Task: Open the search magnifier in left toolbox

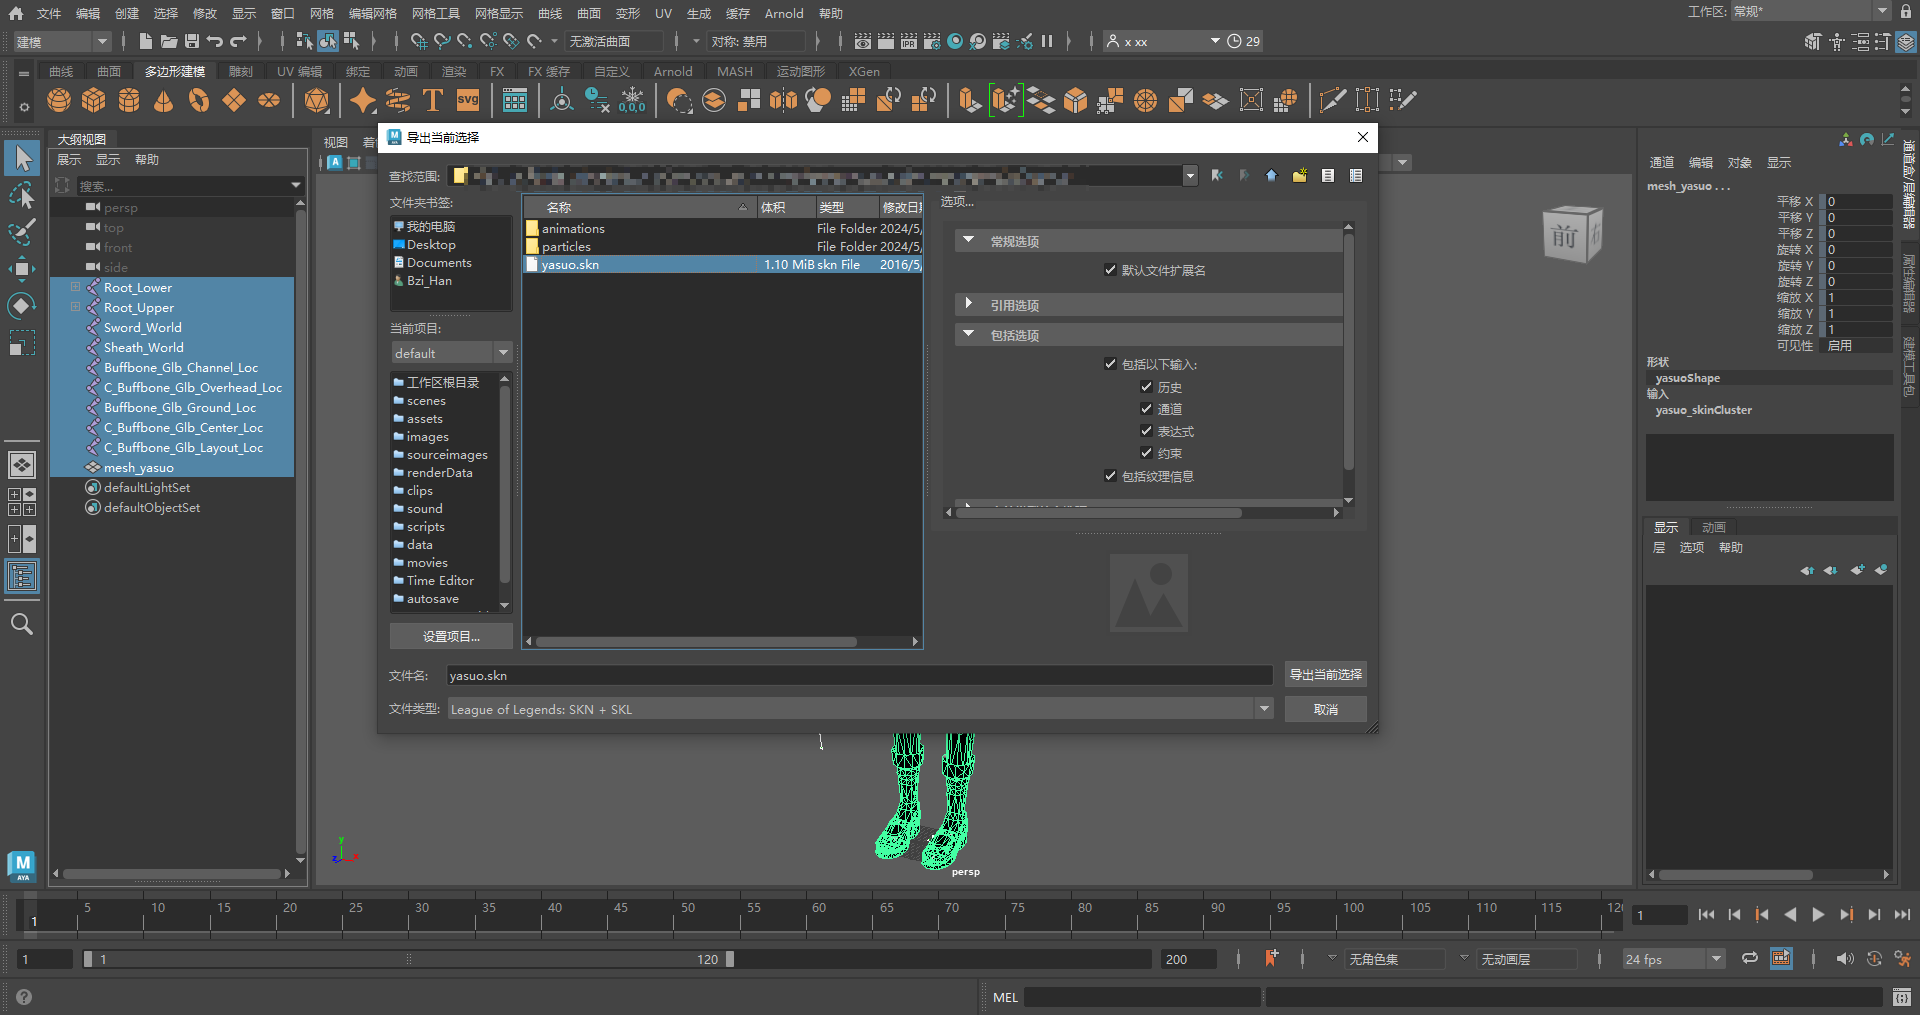Action: coord(22,625)
